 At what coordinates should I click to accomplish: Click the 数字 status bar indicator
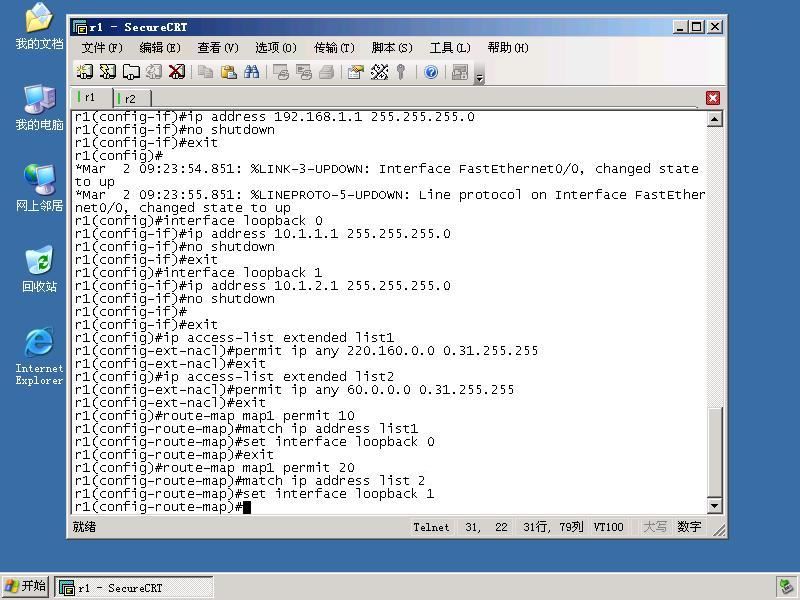[689, 527]
